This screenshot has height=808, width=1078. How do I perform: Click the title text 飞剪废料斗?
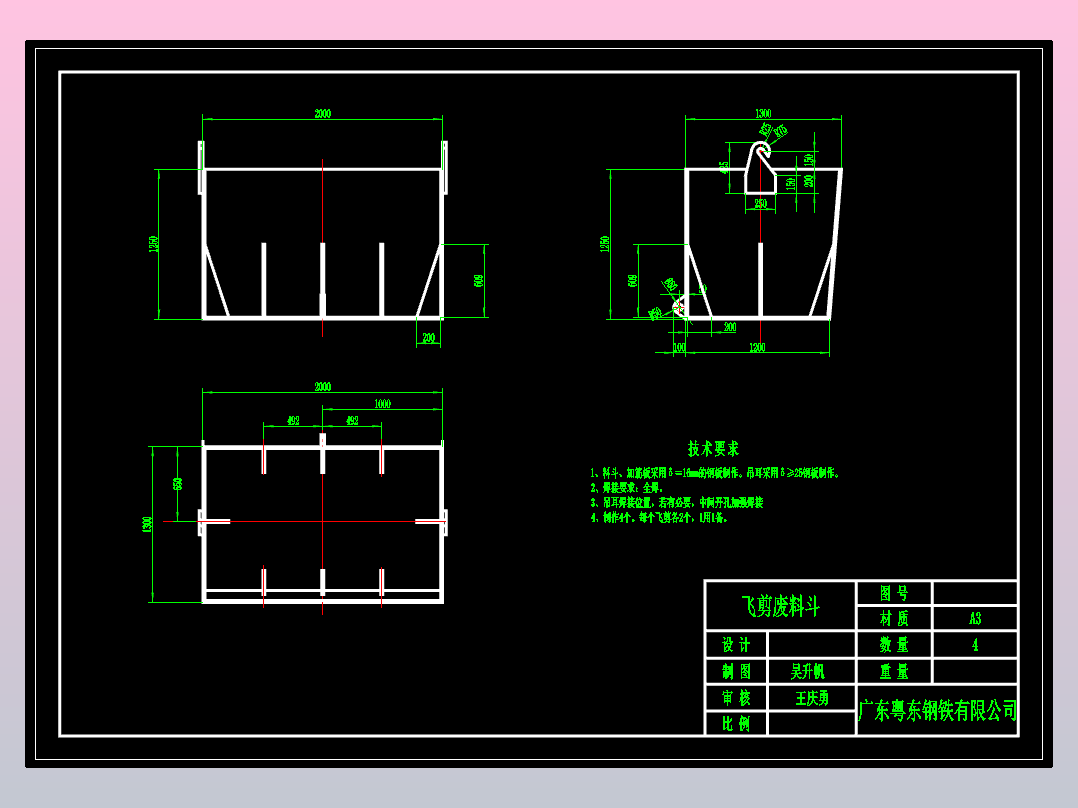pos(780,607)
